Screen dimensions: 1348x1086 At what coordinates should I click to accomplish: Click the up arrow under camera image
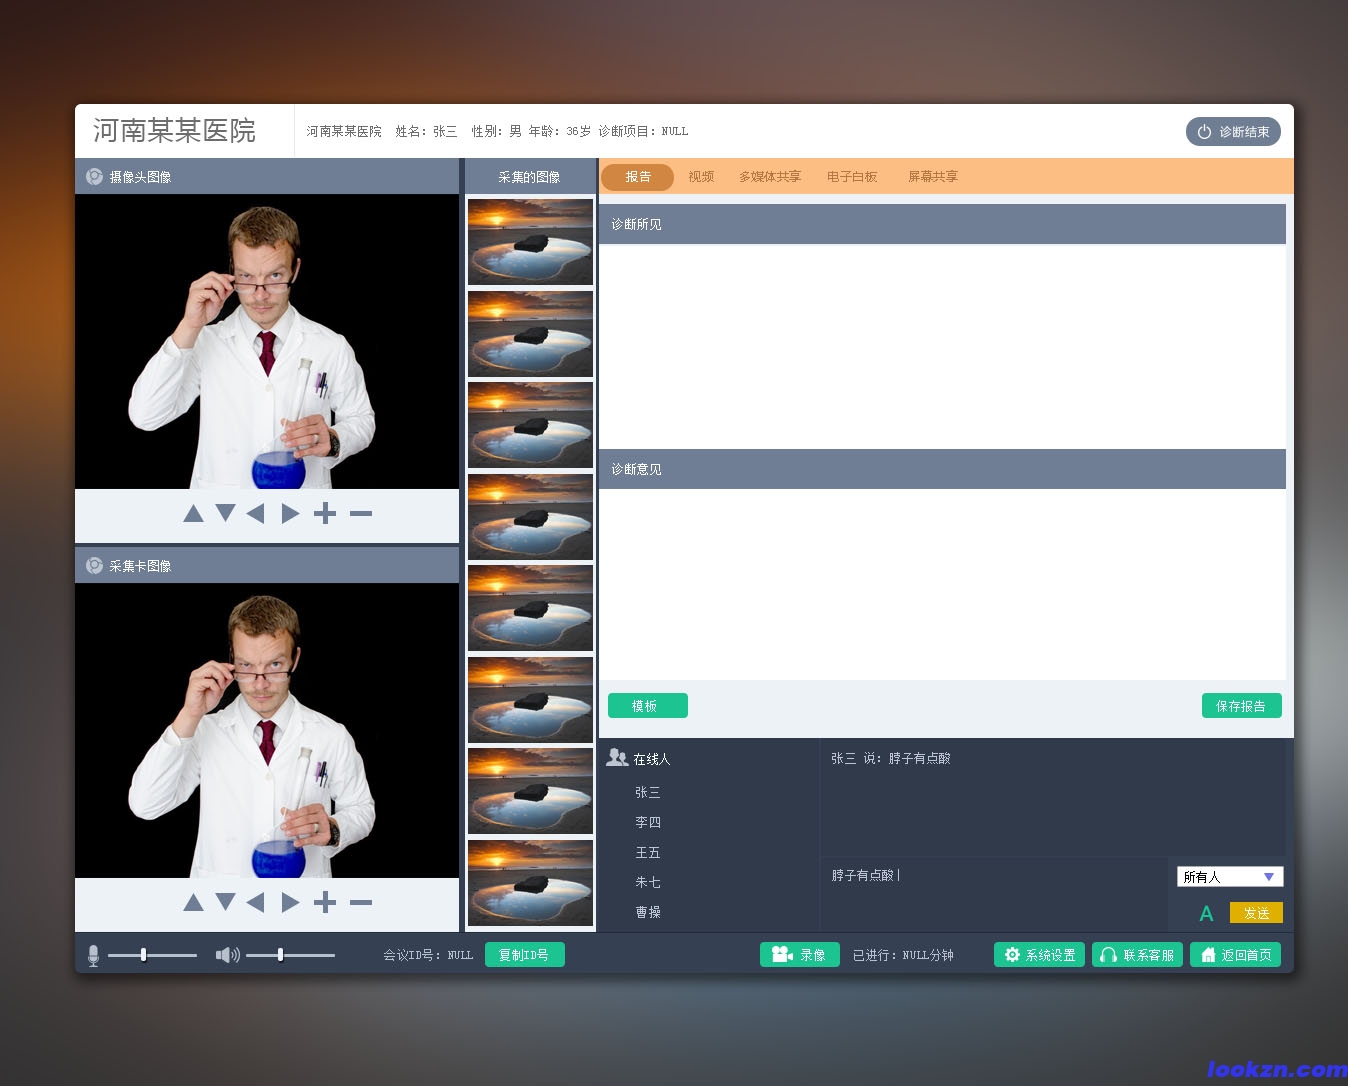point(194,514)
